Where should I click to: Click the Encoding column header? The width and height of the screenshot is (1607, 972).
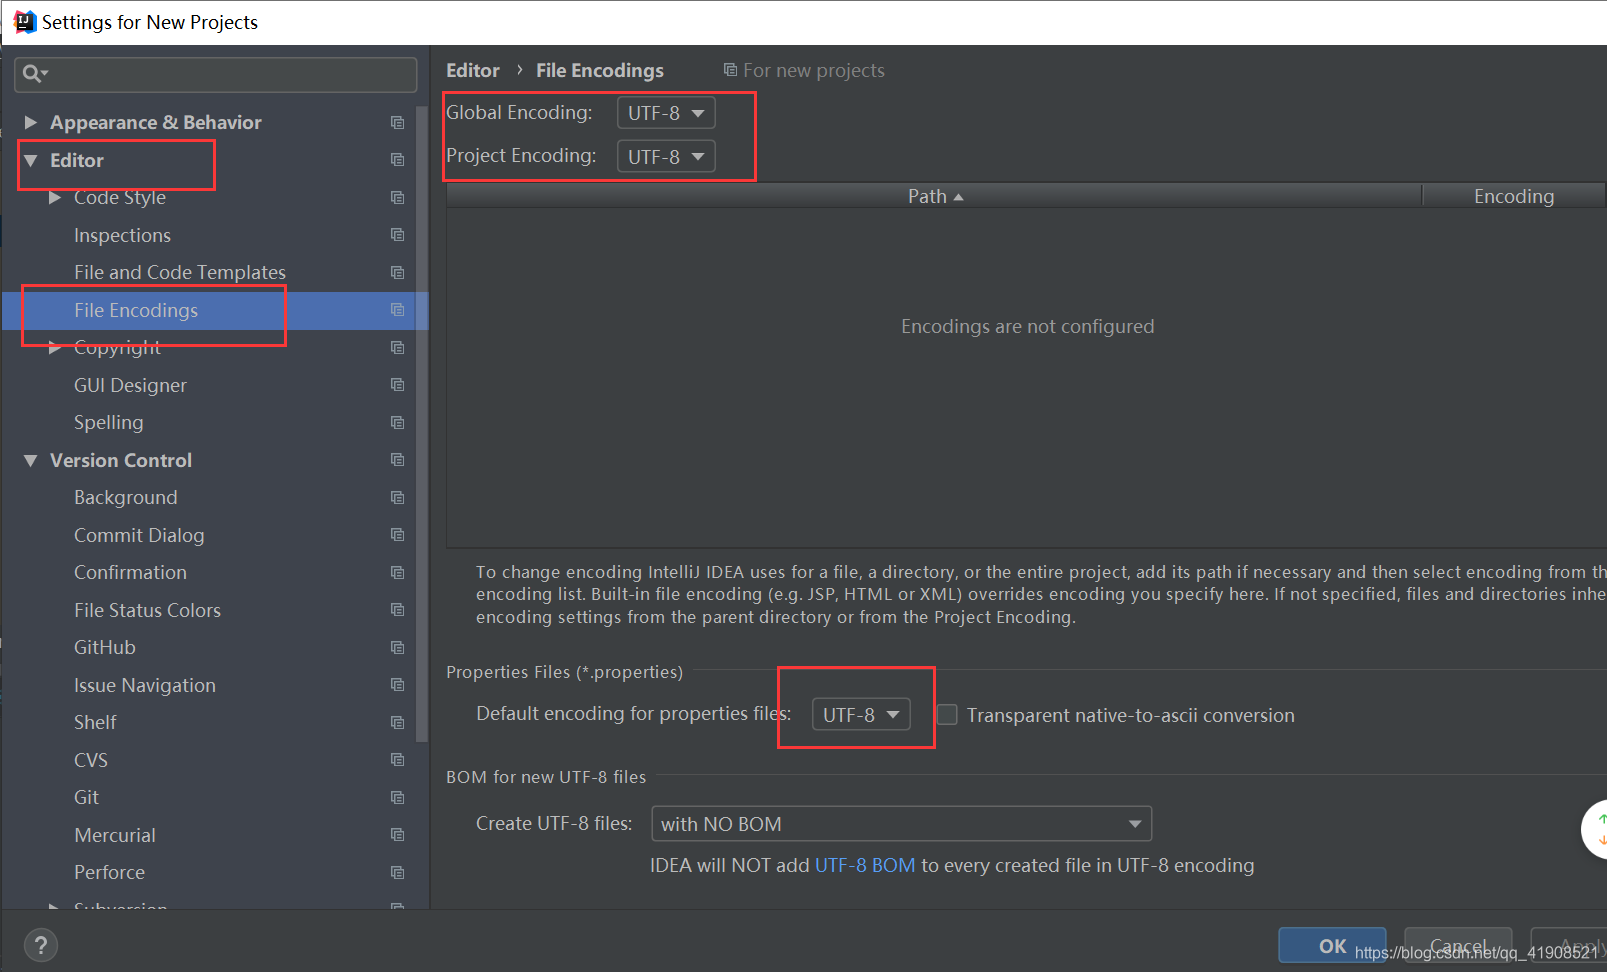click(1514, 196)
